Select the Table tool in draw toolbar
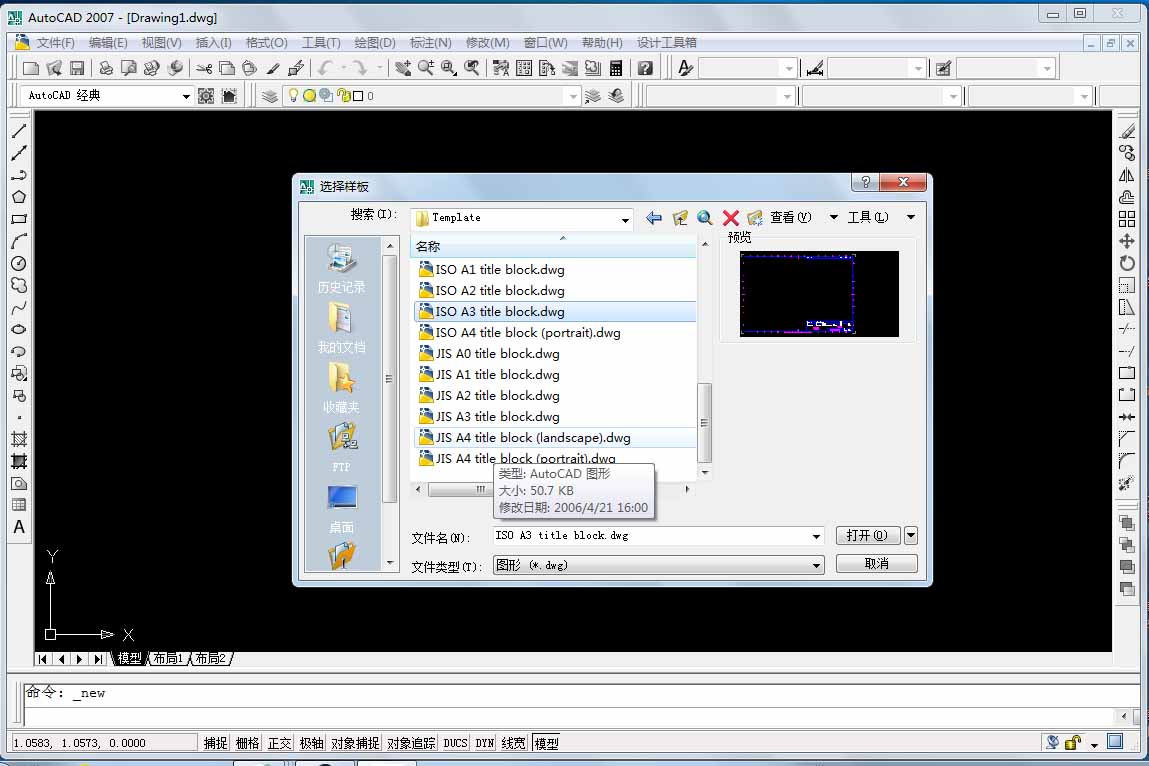This screenshot has width=1149, height=766. tap(19, 505)
